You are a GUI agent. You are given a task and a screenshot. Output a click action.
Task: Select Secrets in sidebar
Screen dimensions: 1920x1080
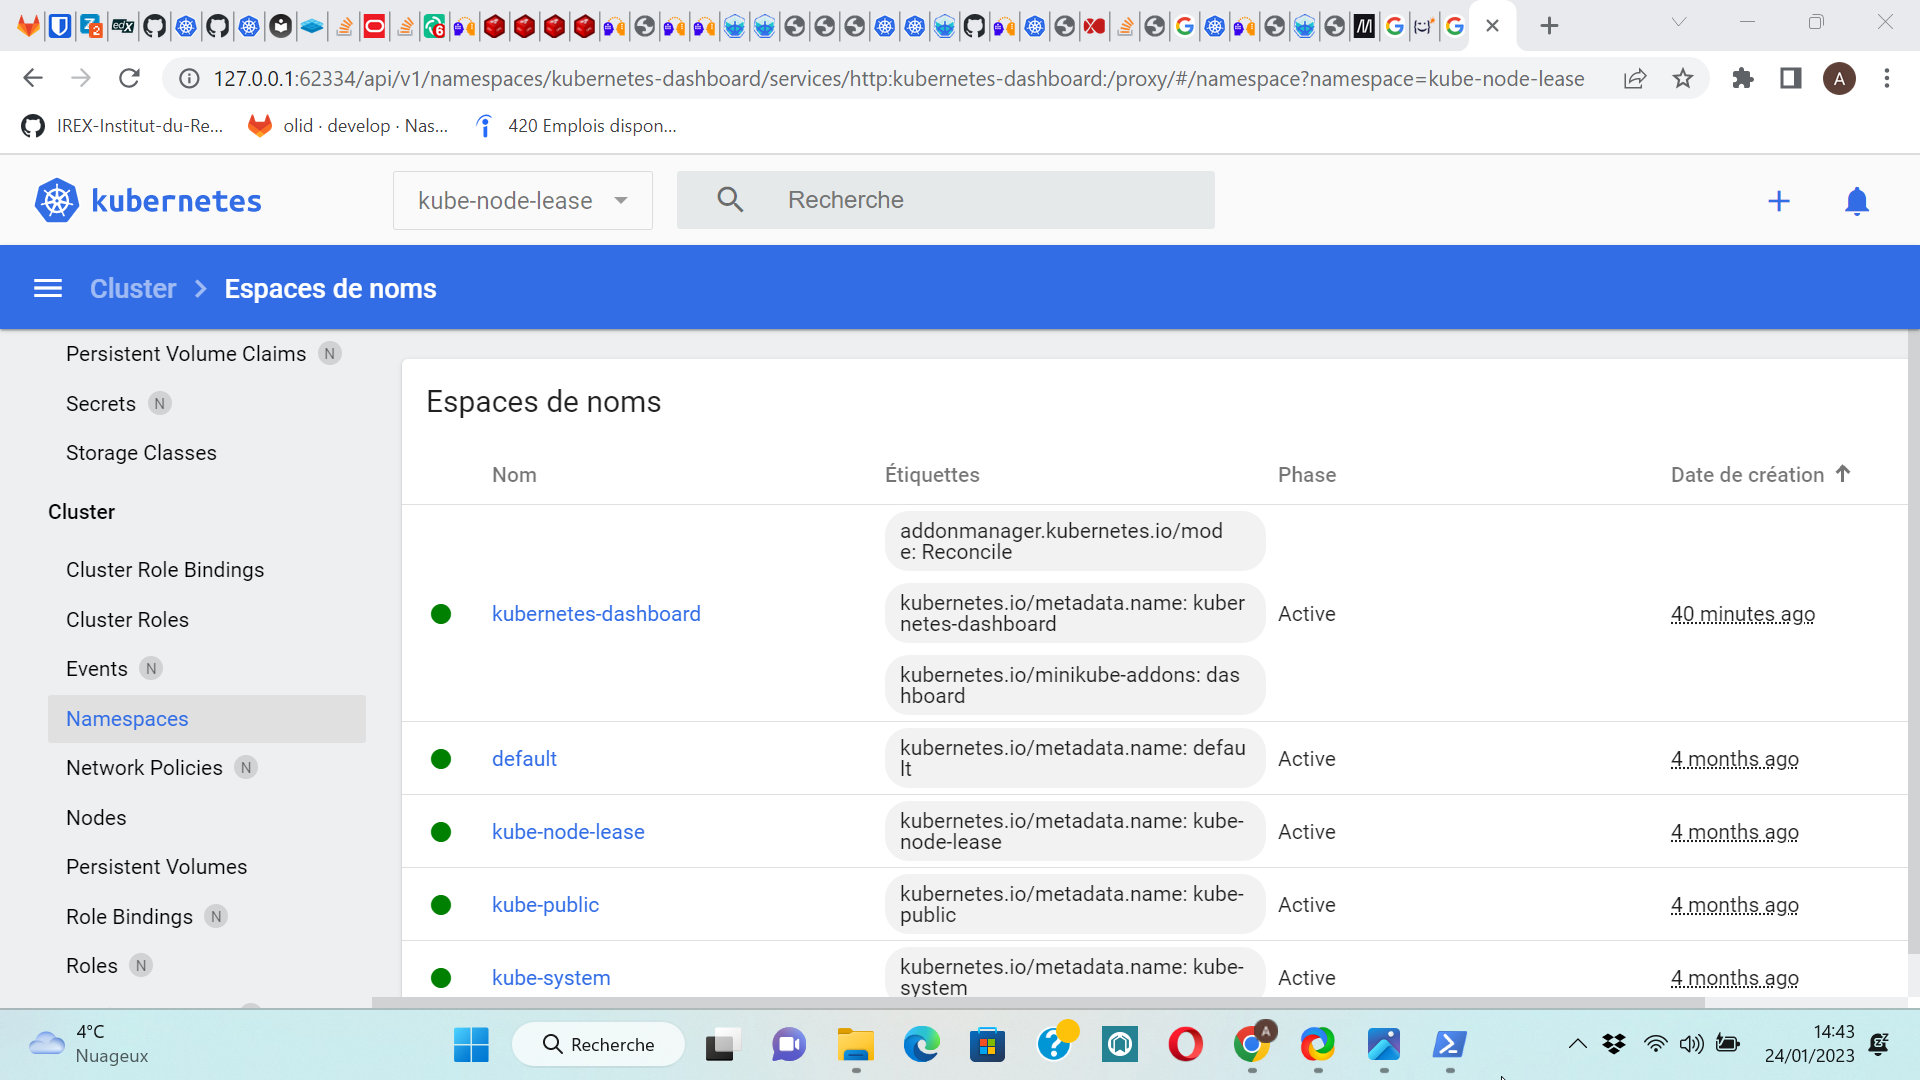(x=101, y=404)
